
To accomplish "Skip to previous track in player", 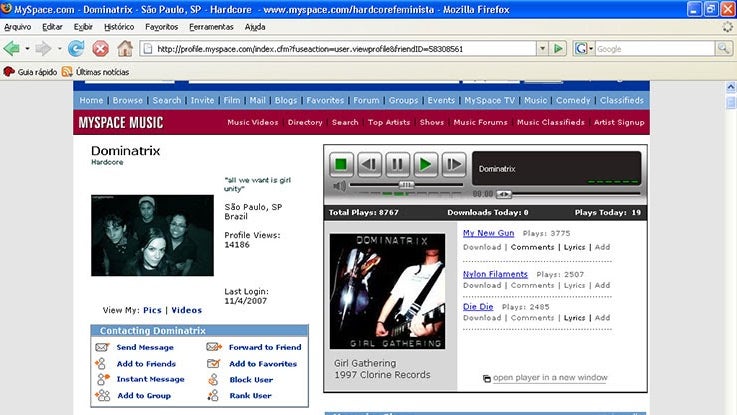I will click(369, 164).
